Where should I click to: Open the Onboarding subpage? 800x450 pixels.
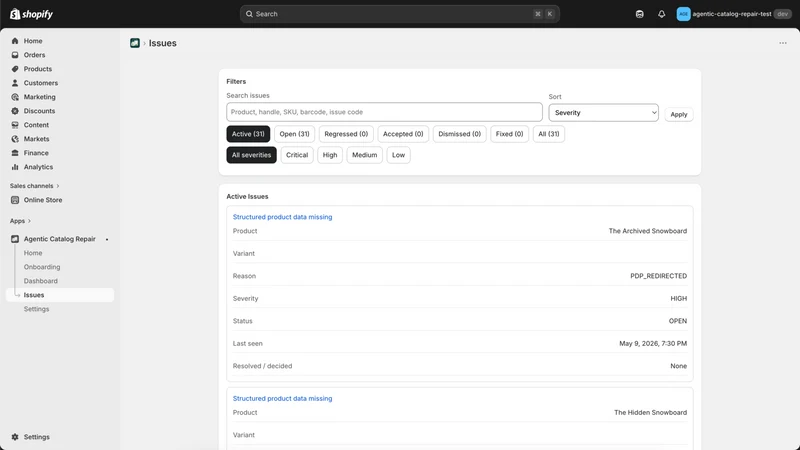click(x=42, y=267)
